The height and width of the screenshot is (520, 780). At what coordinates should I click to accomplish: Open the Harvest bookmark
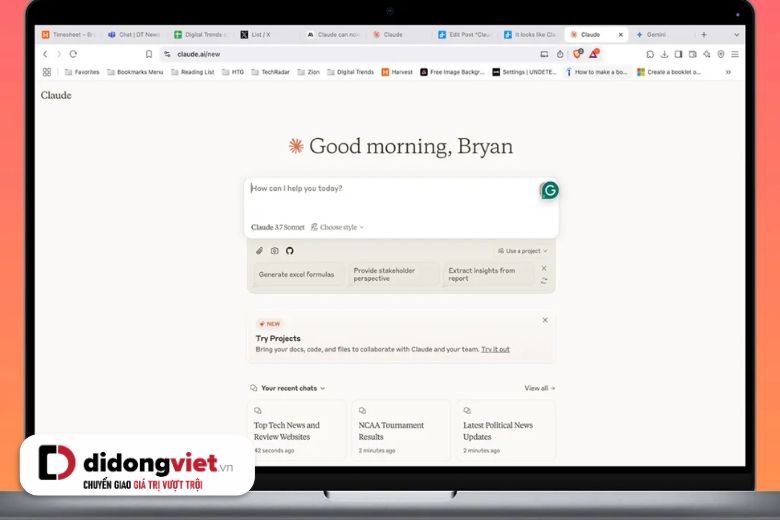397,72
